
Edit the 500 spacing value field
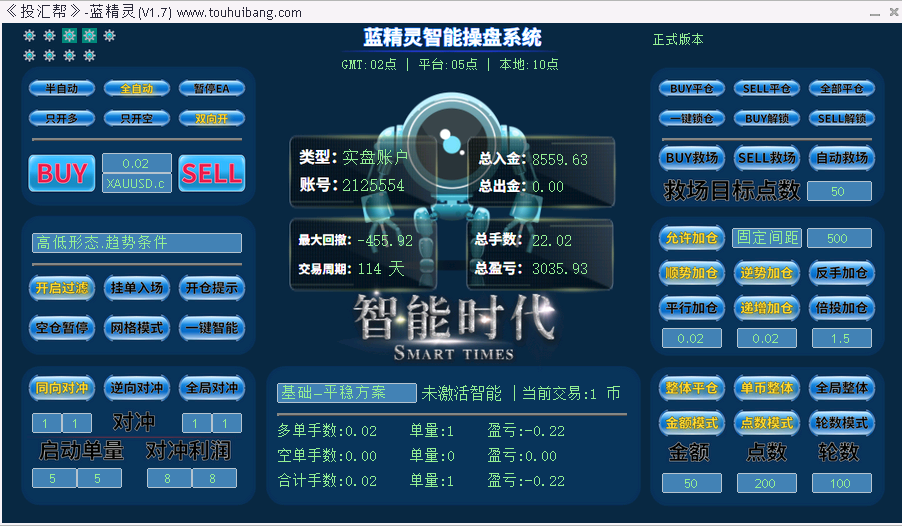click(839, 238)
